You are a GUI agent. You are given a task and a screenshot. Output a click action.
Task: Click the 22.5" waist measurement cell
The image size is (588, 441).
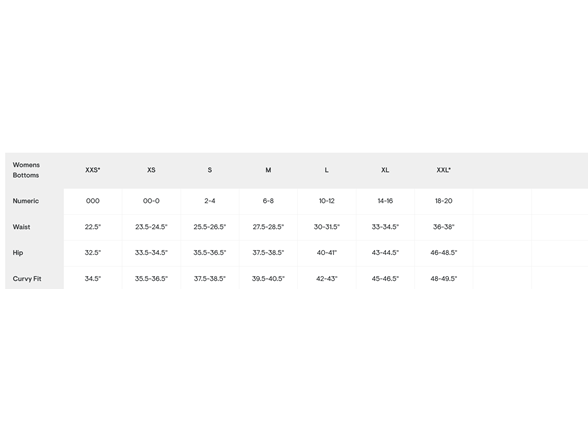(x=93, y=227)
